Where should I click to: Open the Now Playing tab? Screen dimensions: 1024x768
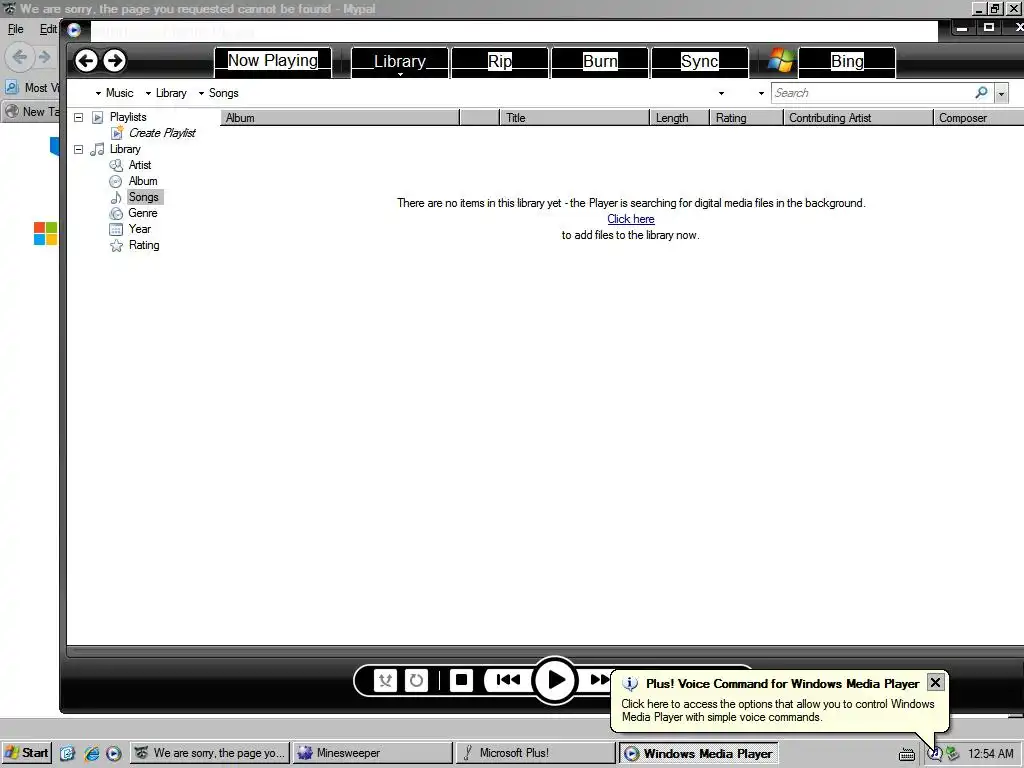(273, 61)
